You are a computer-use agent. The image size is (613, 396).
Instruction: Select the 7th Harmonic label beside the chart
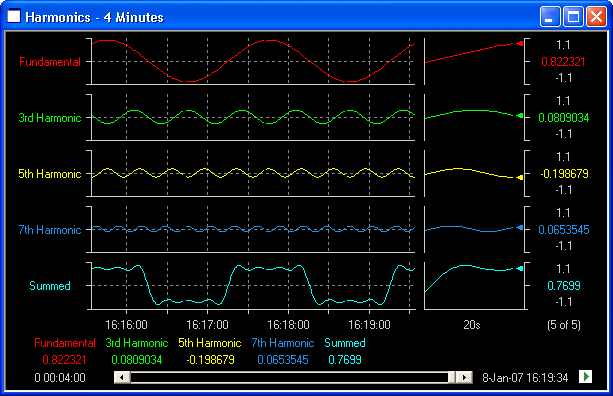pos(50,229)
